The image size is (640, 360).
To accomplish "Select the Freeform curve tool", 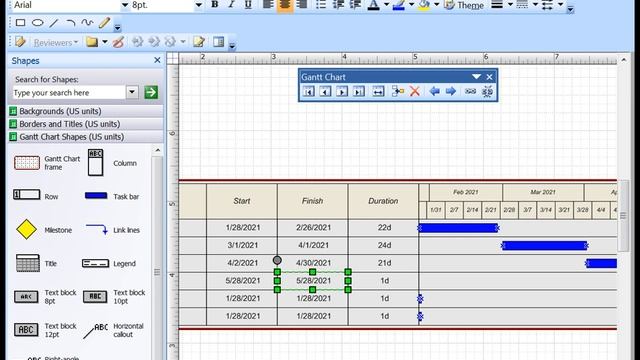I will point(87,23).
